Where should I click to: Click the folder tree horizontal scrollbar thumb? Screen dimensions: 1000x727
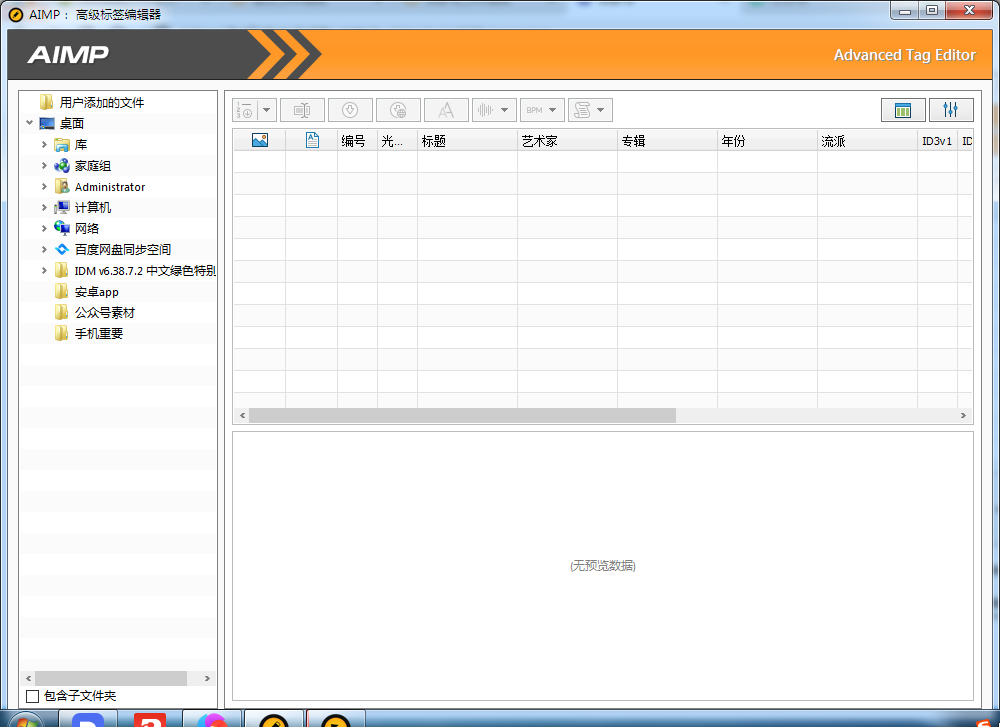click(x=111, y=678)
